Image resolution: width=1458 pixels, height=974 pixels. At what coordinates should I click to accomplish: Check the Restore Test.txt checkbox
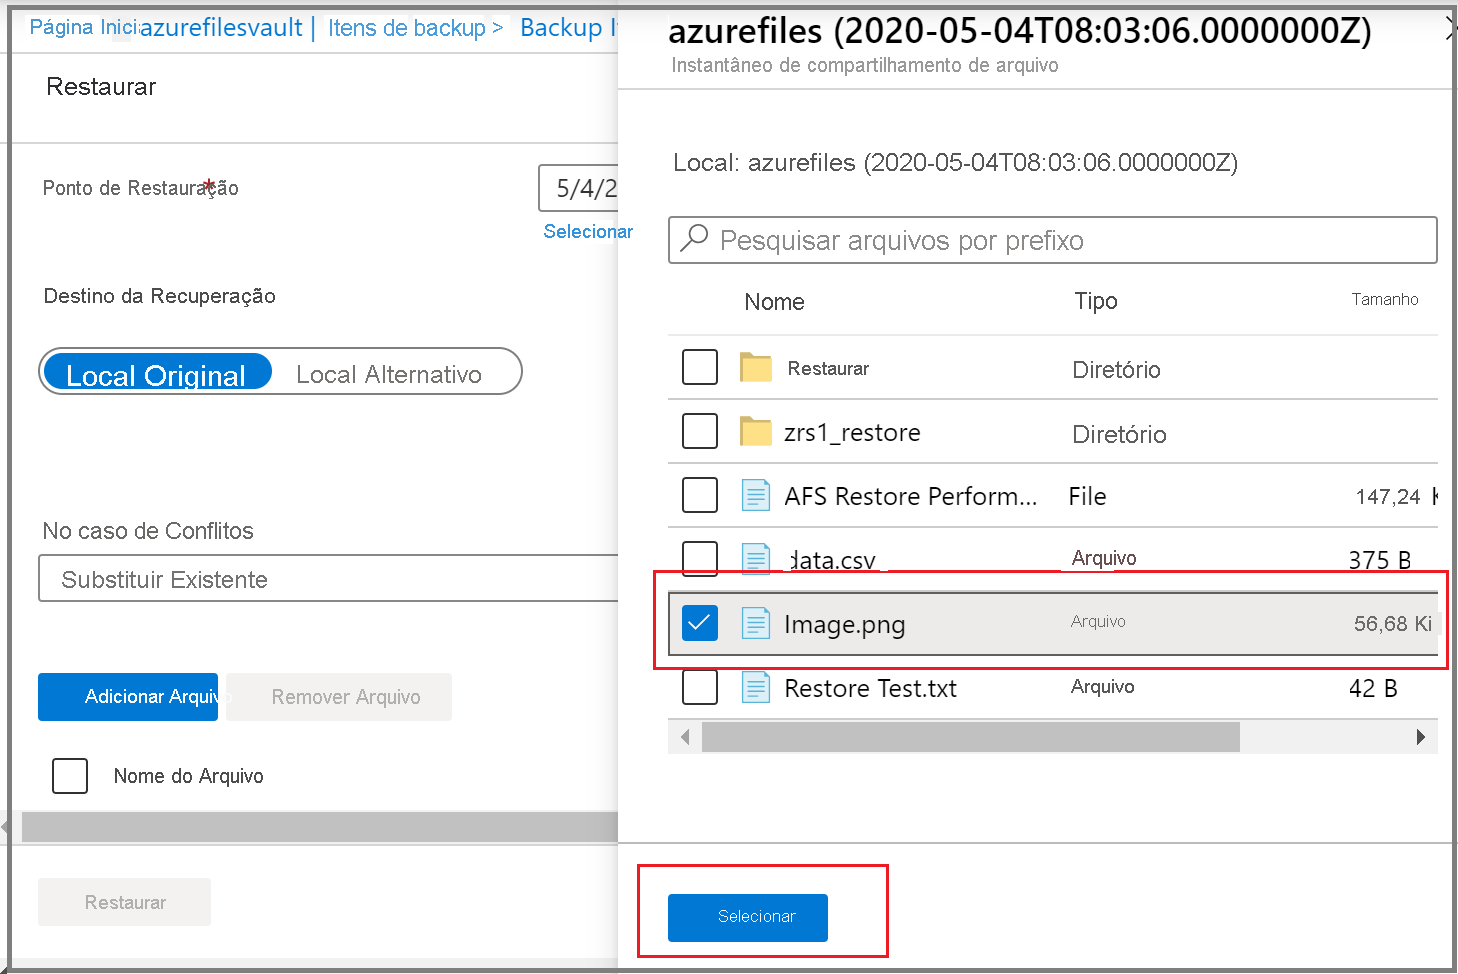[x=700, y=687]
